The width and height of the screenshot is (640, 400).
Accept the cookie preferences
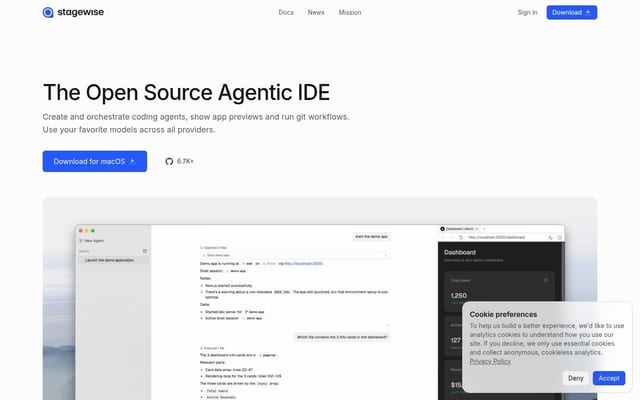609,378
